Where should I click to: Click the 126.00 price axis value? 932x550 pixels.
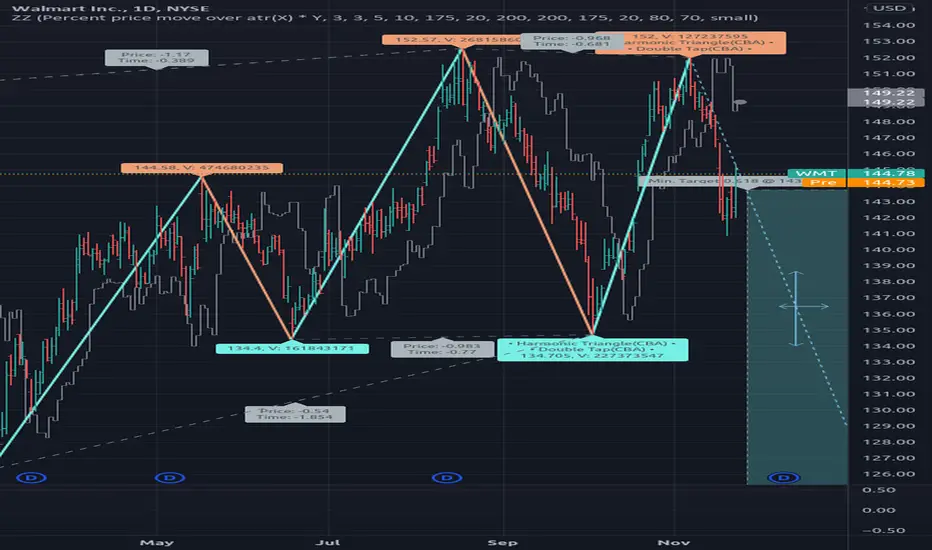pos(889,474)
